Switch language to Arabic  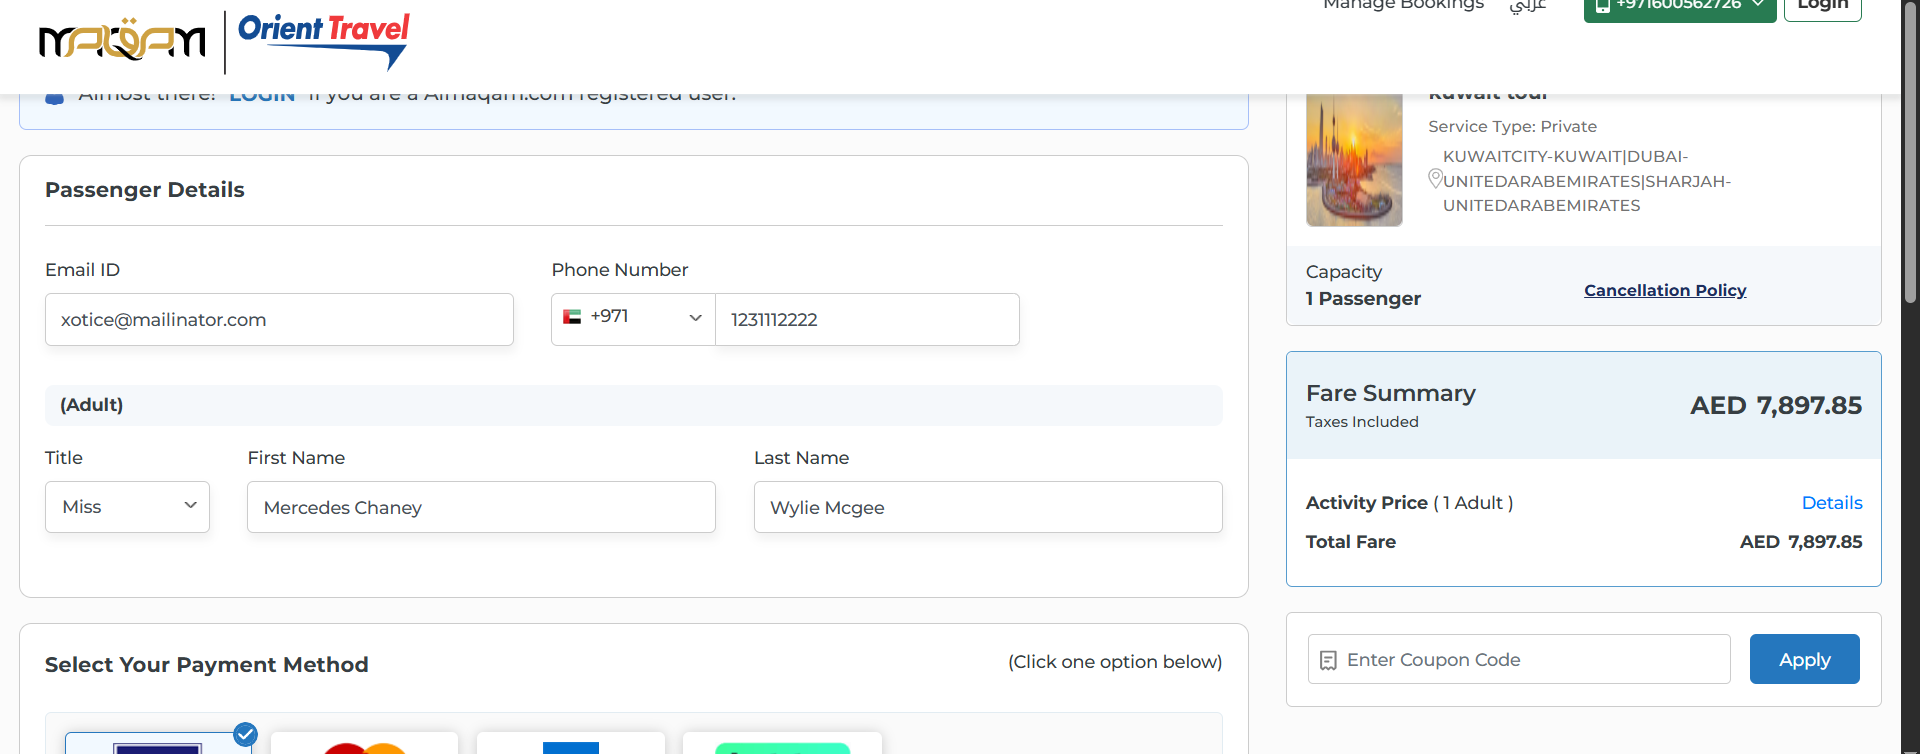pos(1528,6)
